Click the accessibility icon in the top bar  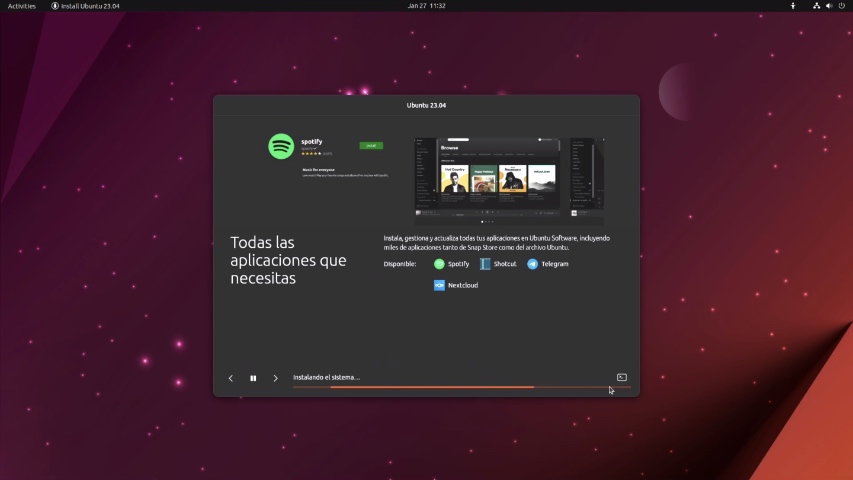(793, 6)
